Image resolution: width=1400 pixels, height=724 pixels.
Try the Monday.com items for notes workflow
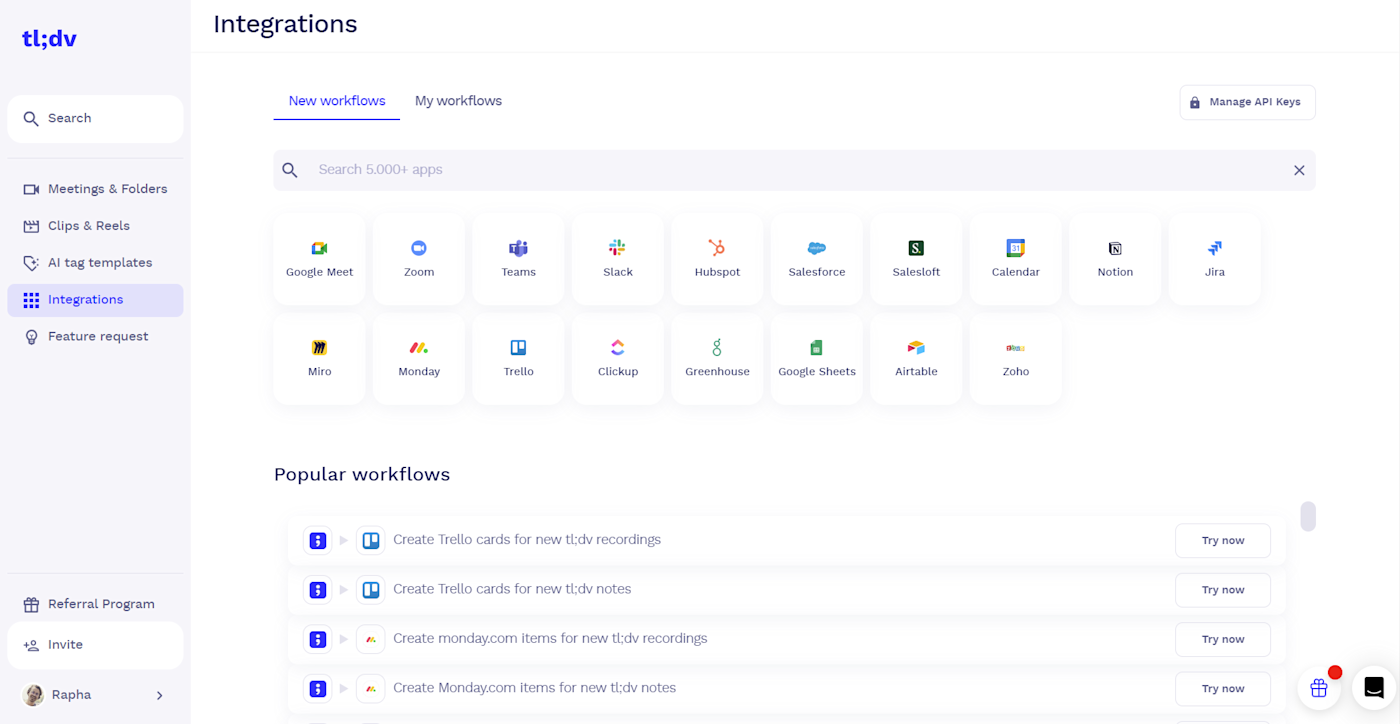click(x=1223, y=689)
